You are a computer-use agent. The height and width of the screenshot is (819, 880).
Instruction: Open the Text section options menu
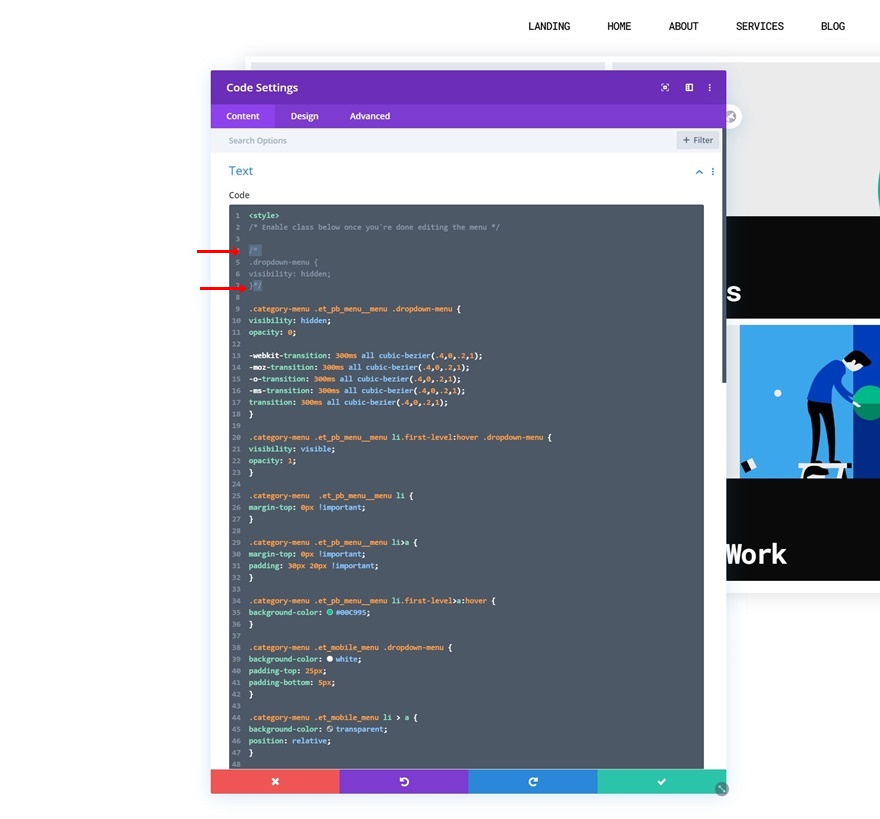713,172
